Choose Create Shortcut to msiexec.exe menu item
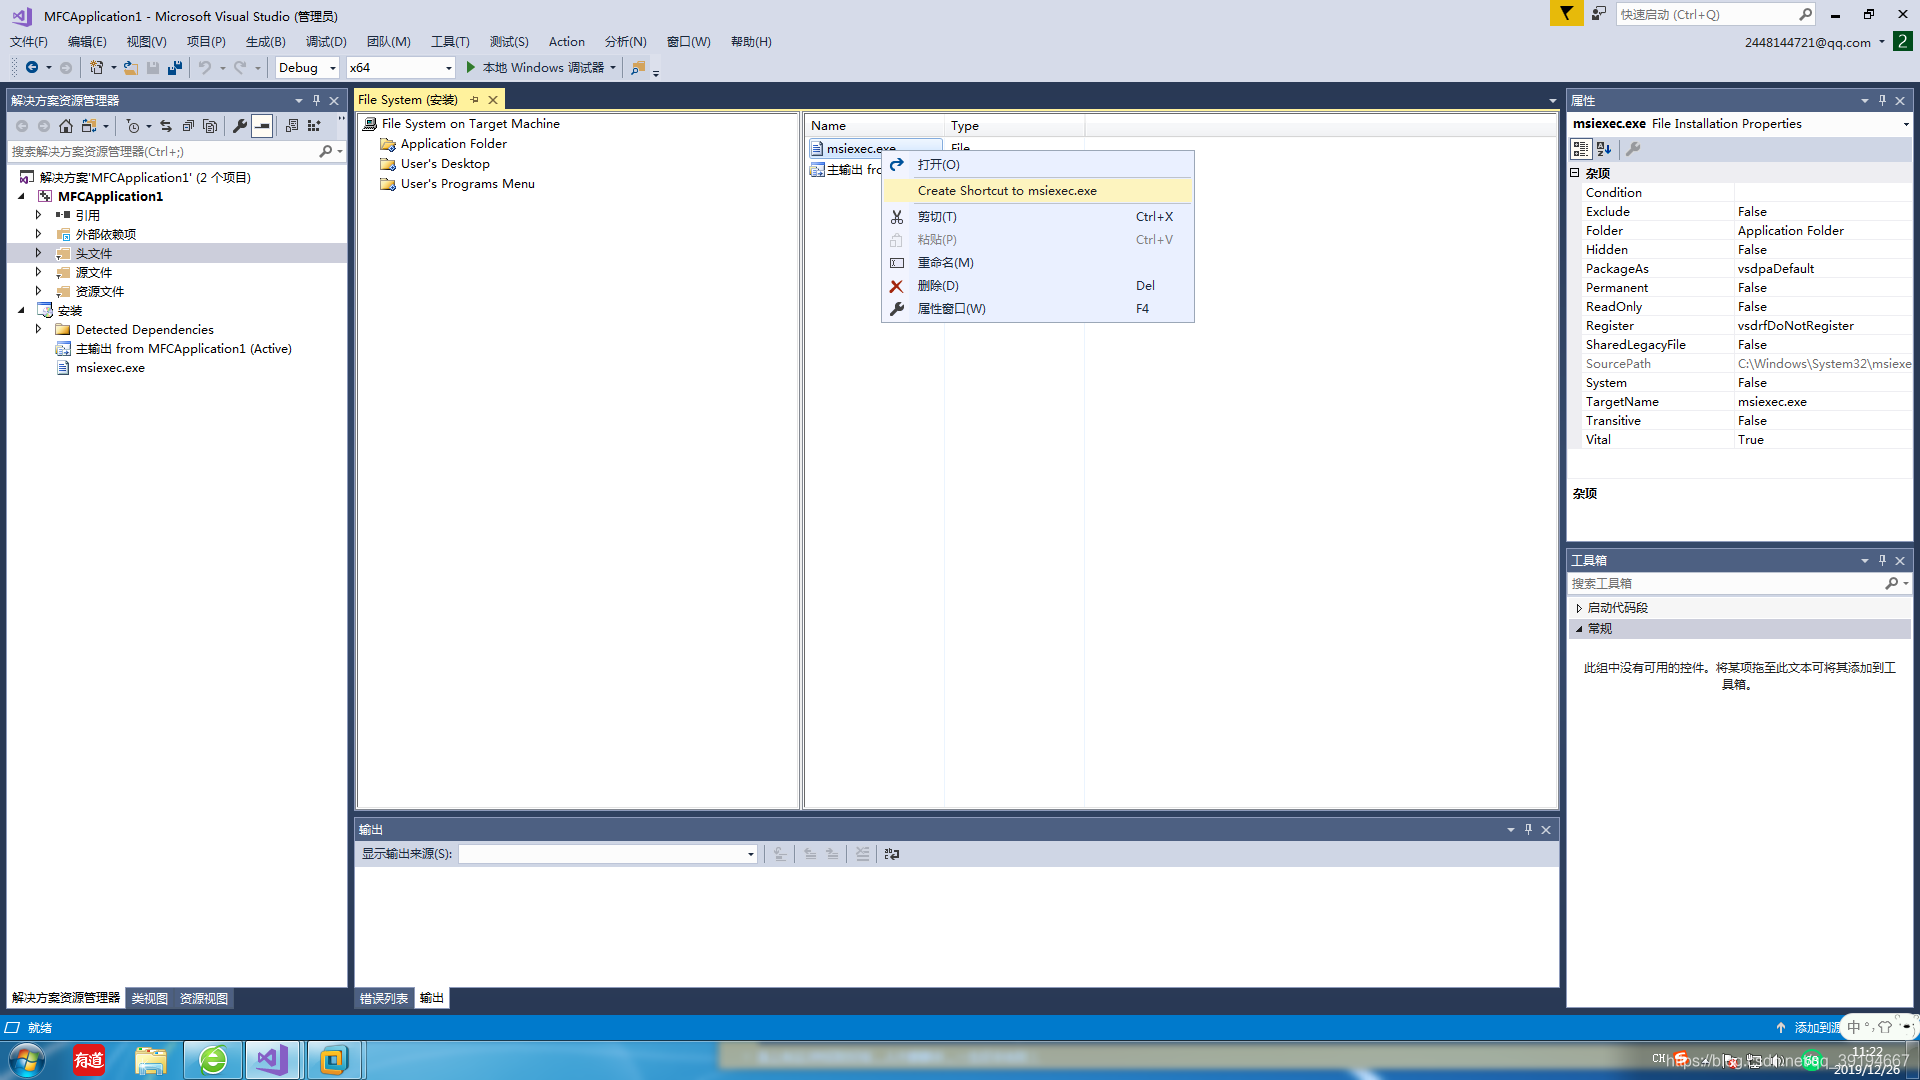 coord(1038,191)
